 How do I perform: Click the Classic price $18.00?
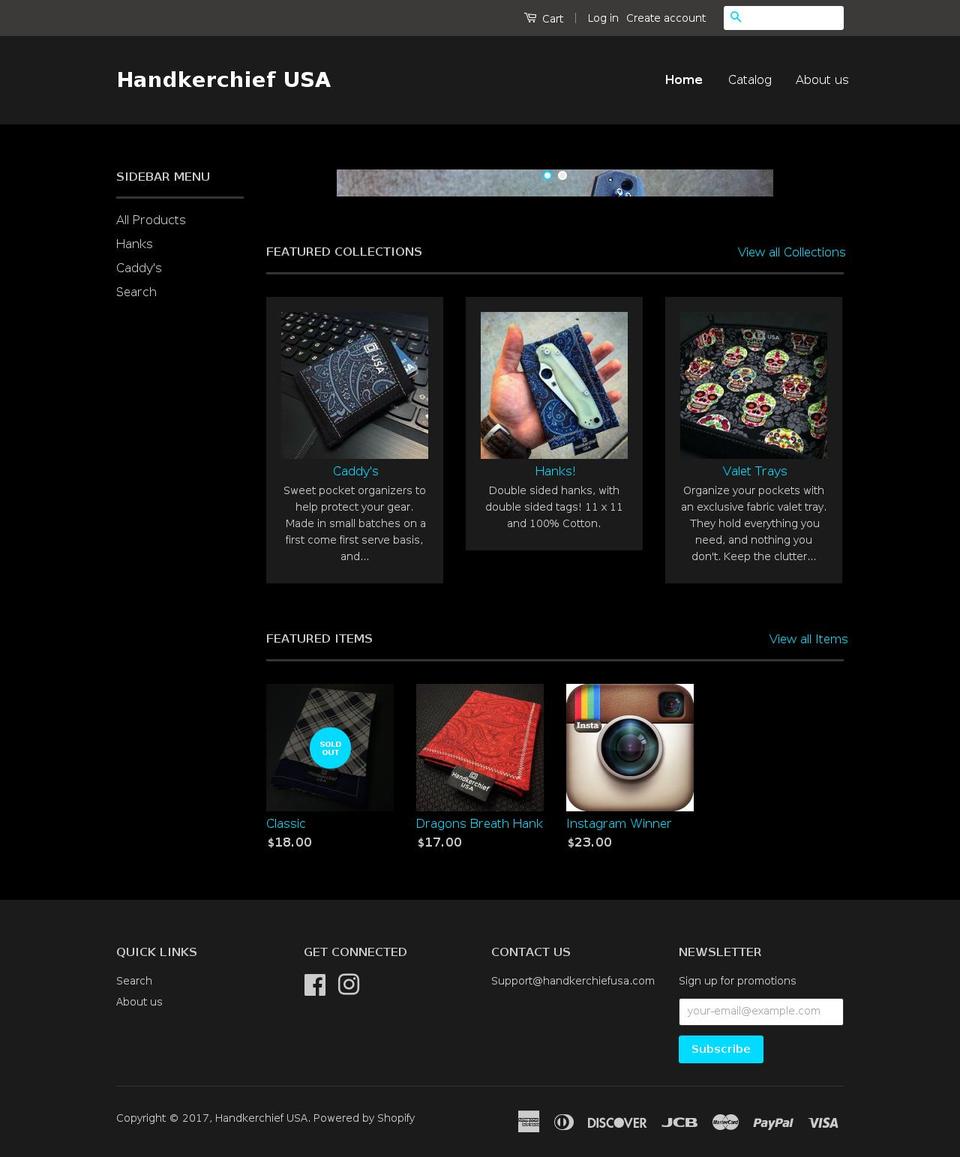[x=289, y=842]
